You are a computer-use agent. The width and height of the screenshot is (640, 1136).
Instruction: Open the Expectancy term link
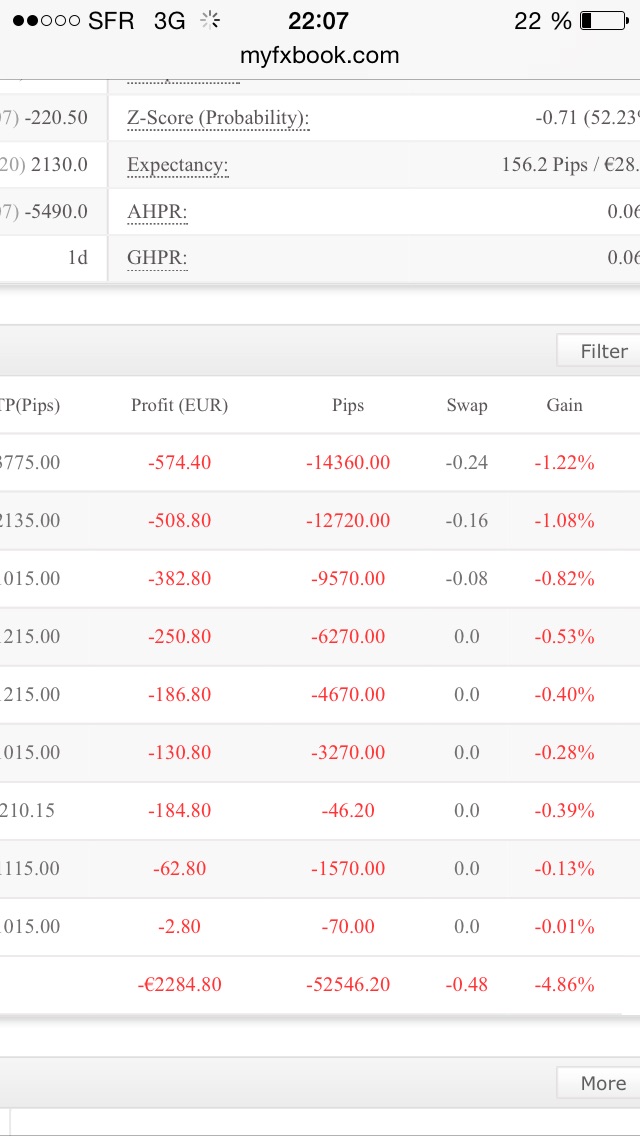click(x=178, y=165)
